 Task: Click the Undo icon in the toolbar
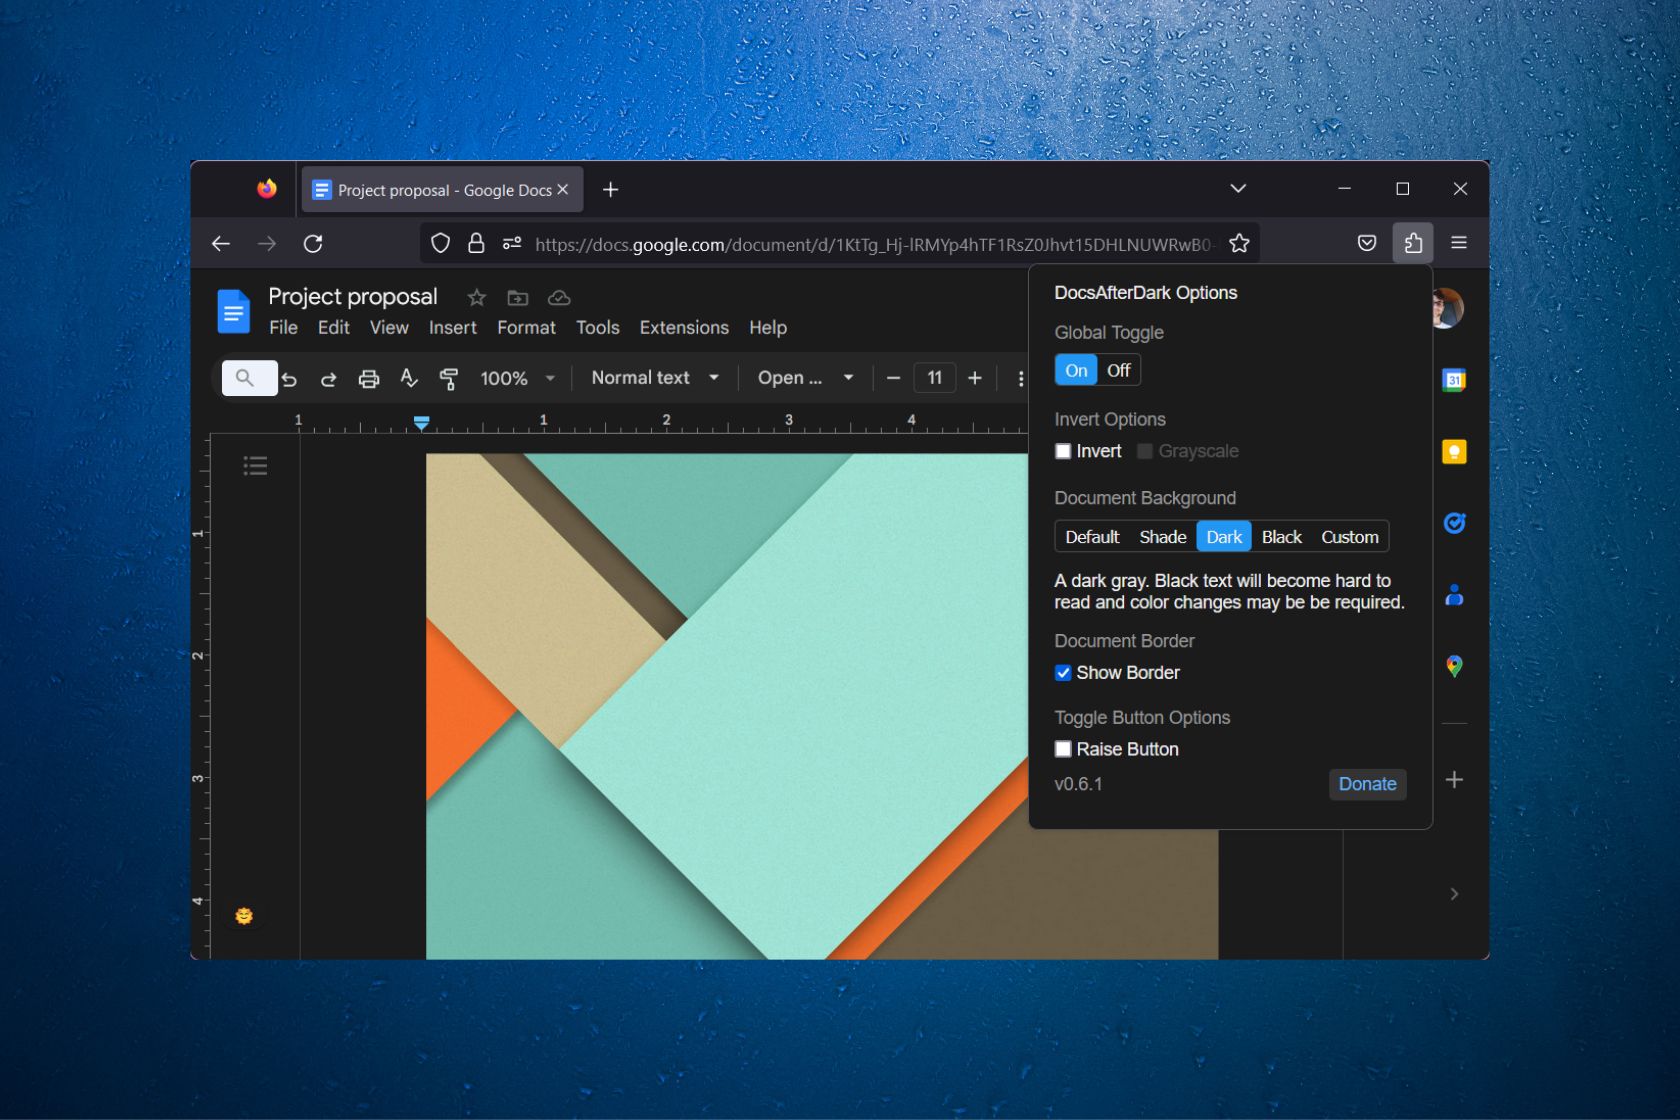pos(289,378)
